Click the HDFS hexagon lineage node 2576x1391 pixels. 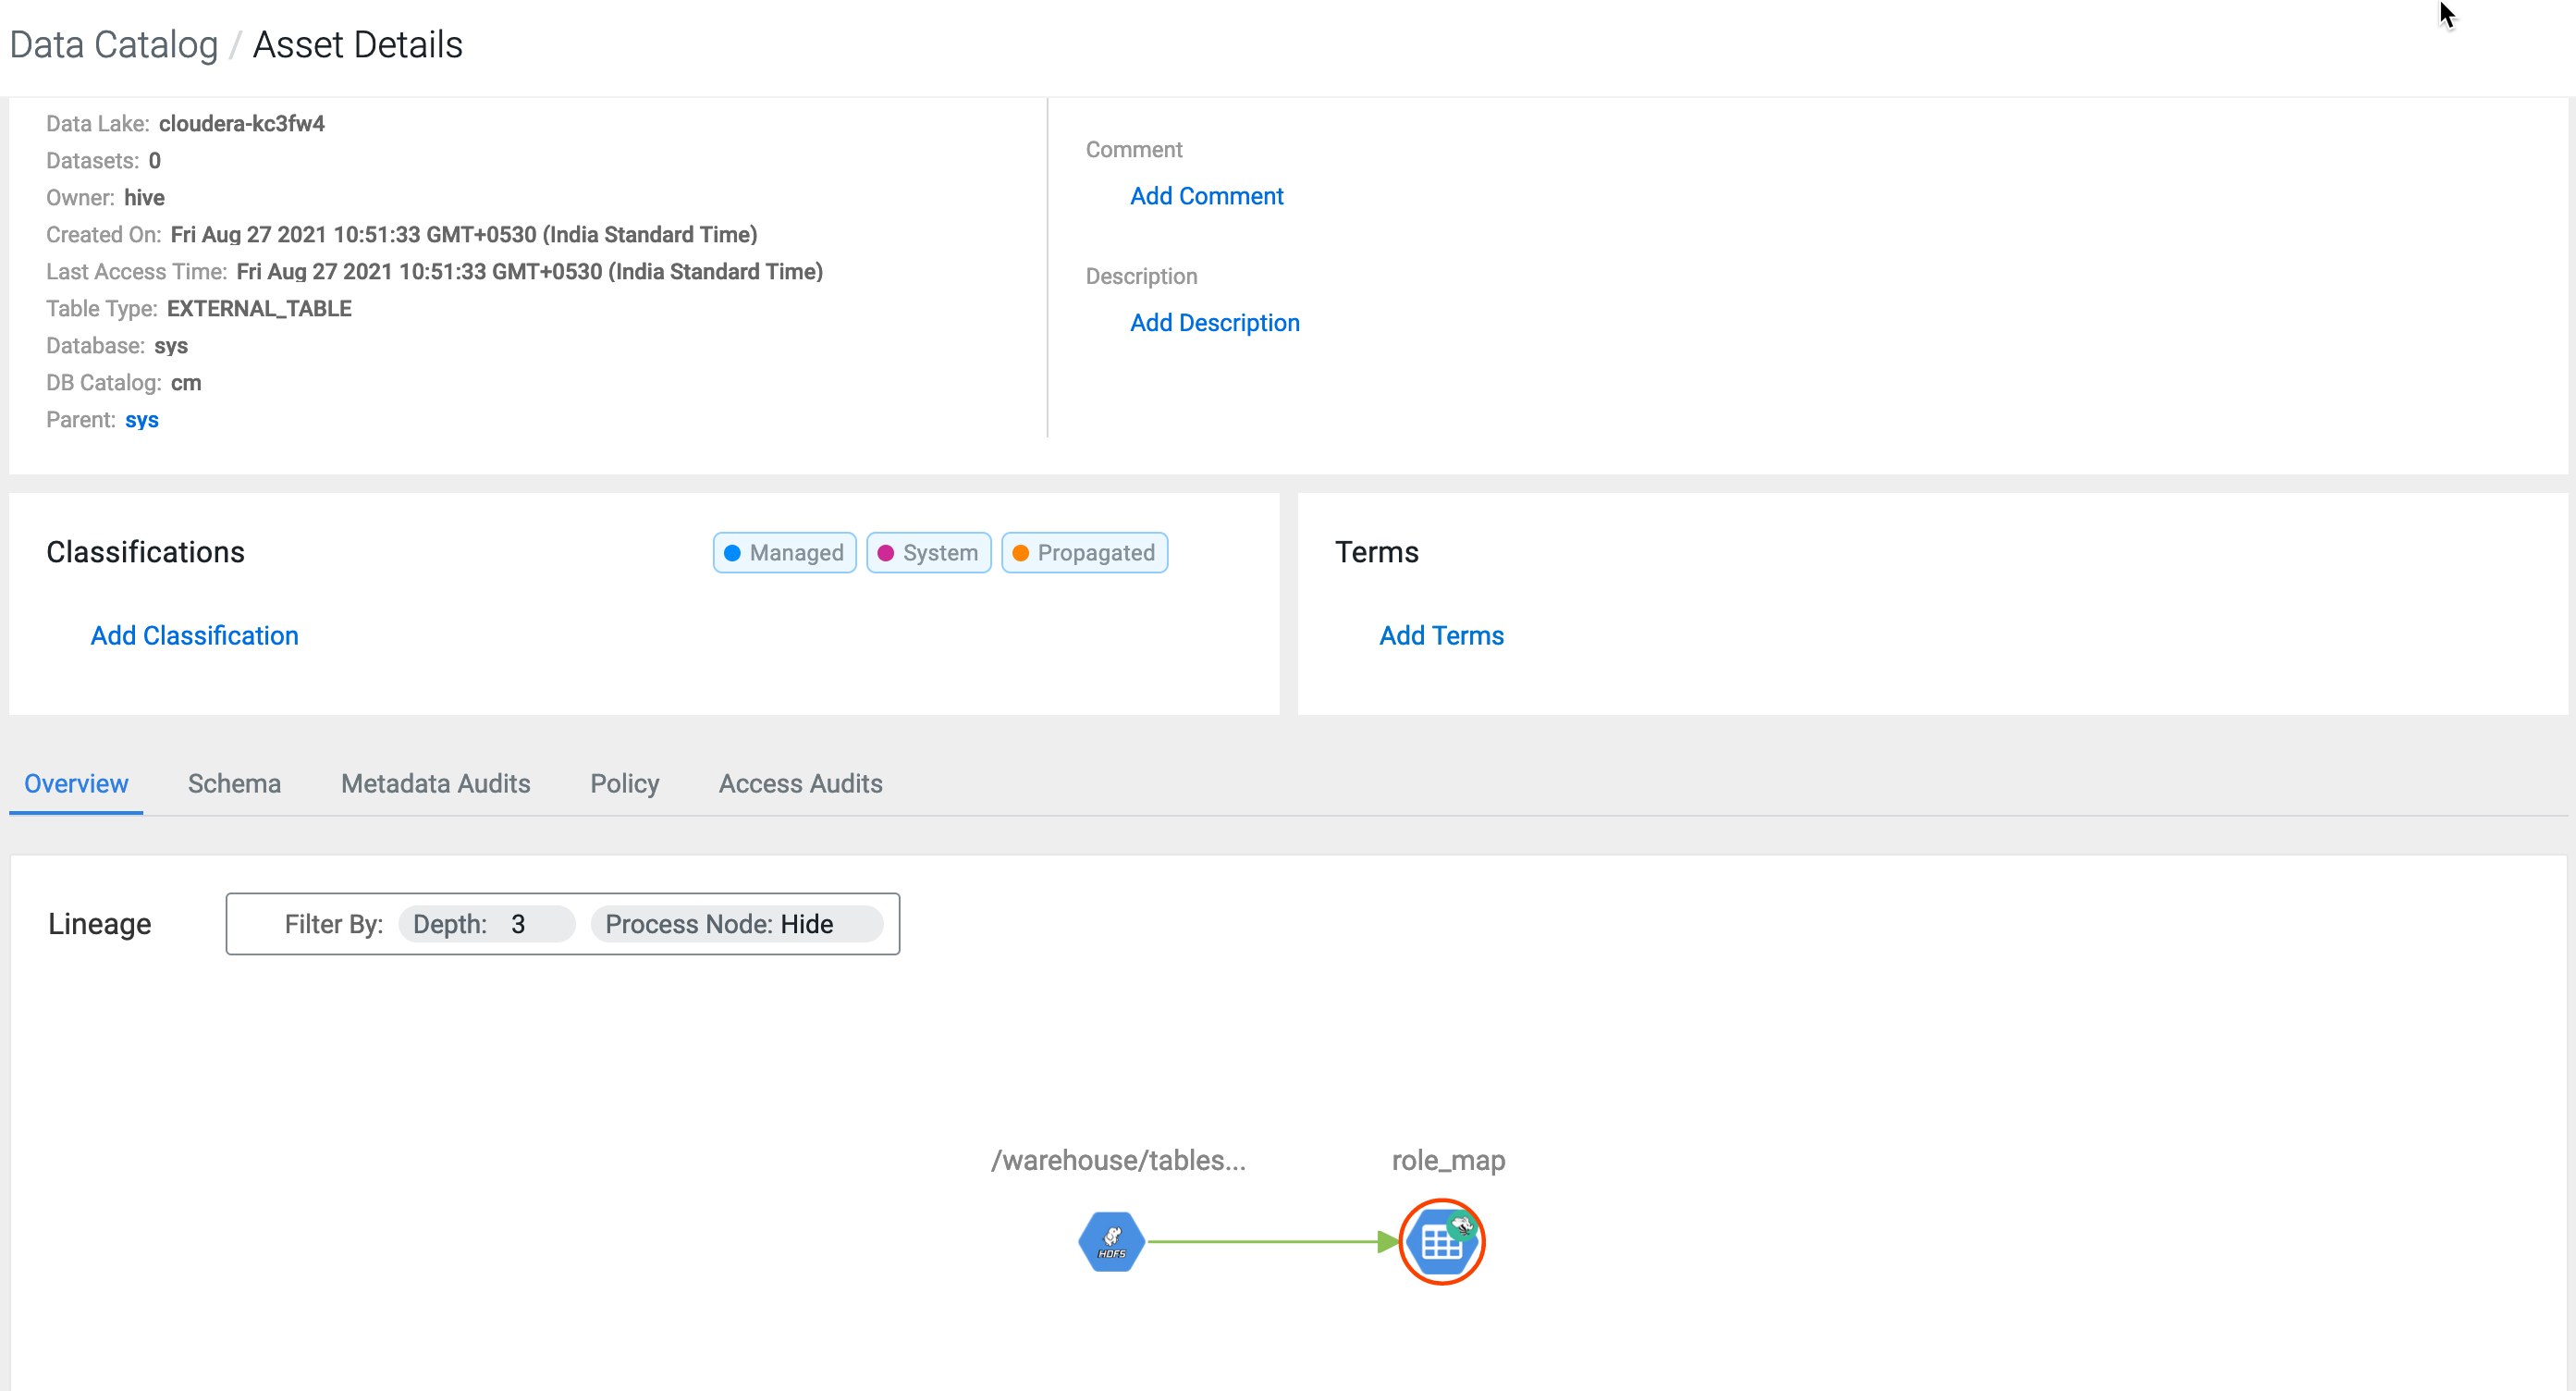tap(1111, 1241)
